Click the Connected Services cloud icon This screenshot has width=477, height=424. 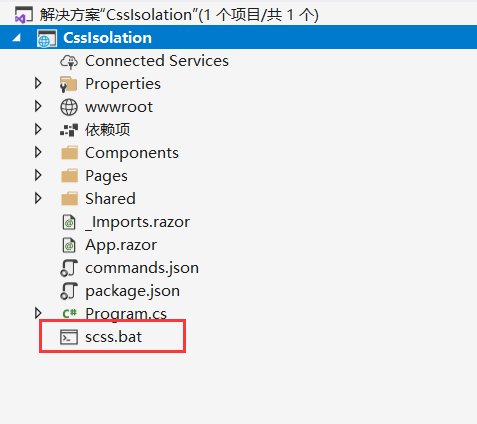click(x=69, y=61)
